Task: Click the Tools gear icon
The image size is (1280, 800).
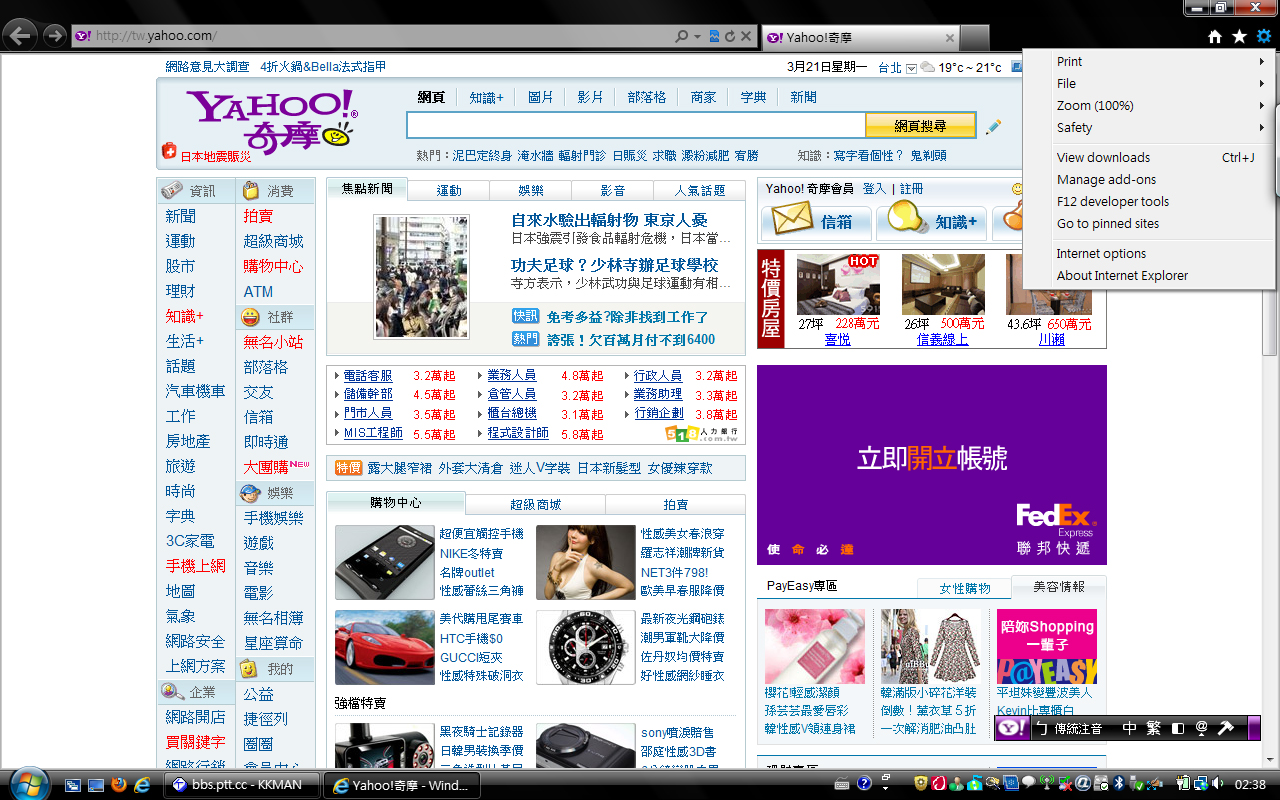Action: (1264, 36)
